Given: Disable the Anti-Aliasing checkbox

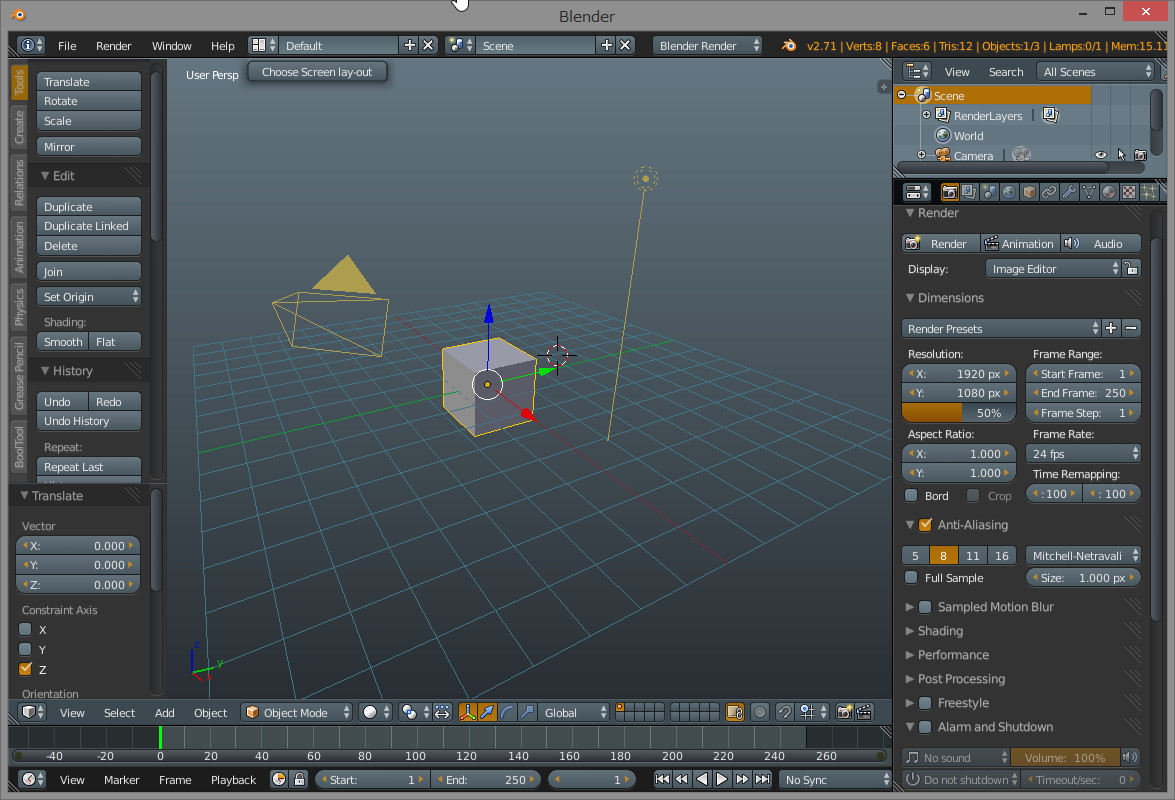Looking at the screenshot, I should click(x=925, y=525).
